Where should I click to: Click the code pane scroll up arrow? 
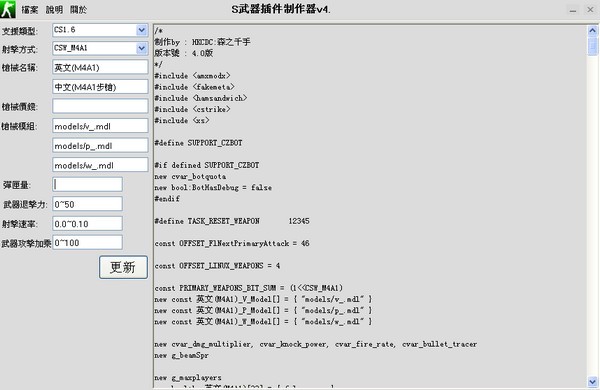tap(593, 31)
